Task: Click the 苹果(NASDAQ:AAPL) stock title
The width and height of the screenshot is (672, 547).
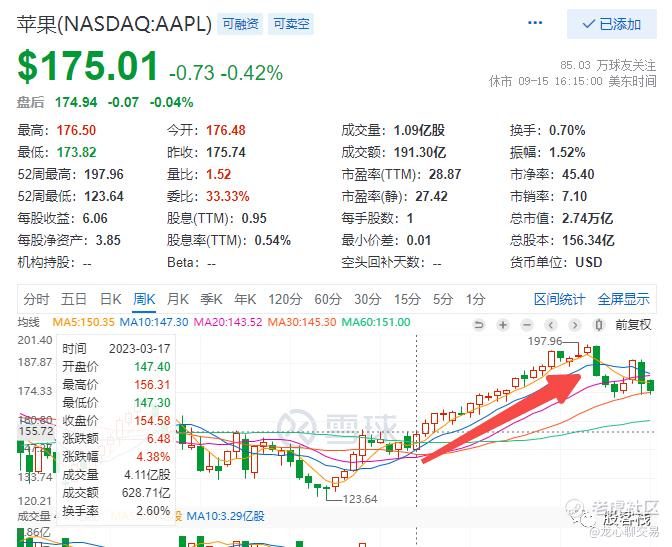Action: (114, 24)
